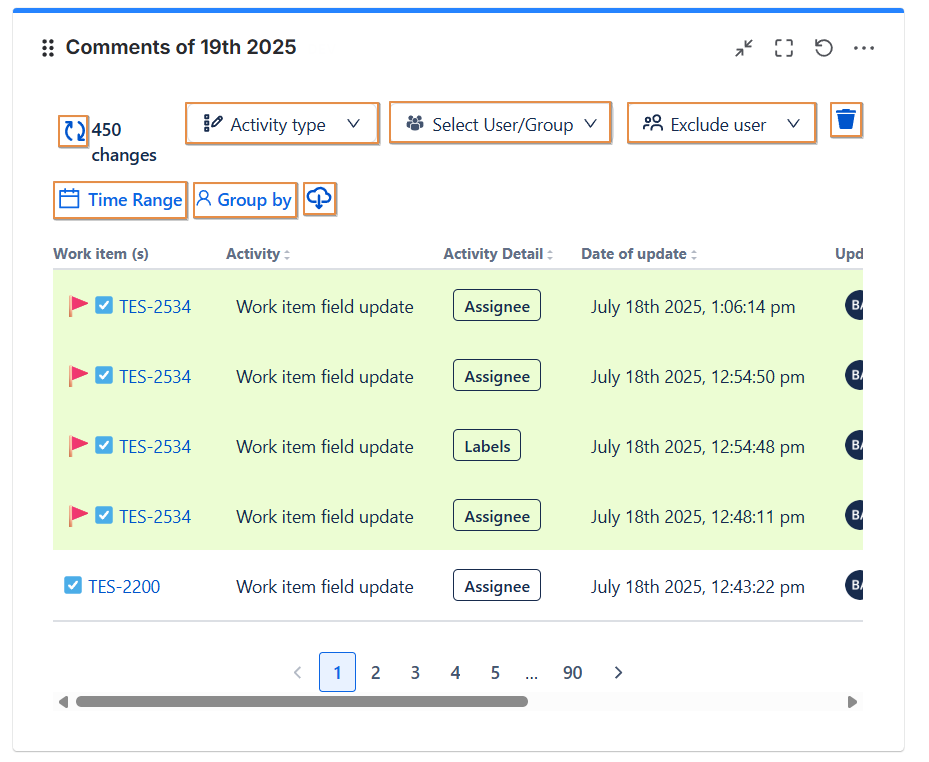Go to page 2 of results
Image resolution: width=929 pixels, height=762 pixels.
click(376, 673)
